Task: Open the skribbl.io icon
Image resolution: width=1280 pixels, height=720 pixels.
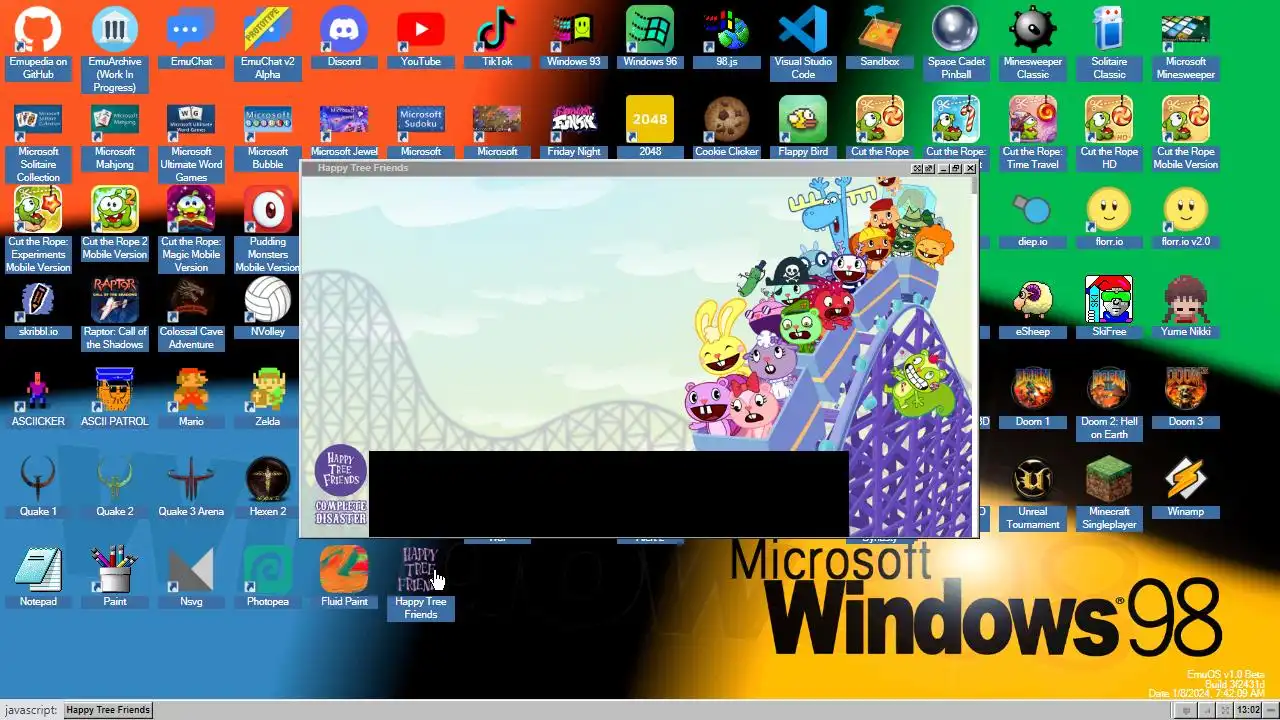Action: [x=38, y=301]
